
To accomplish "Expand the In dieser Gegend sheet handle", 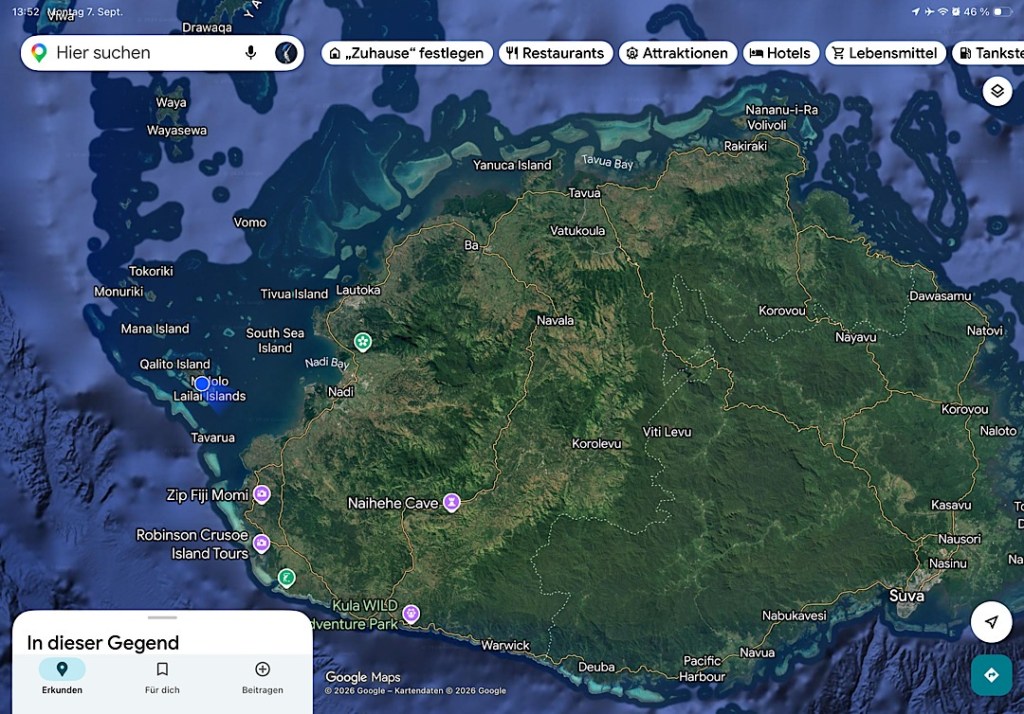I will coord(162,617).
